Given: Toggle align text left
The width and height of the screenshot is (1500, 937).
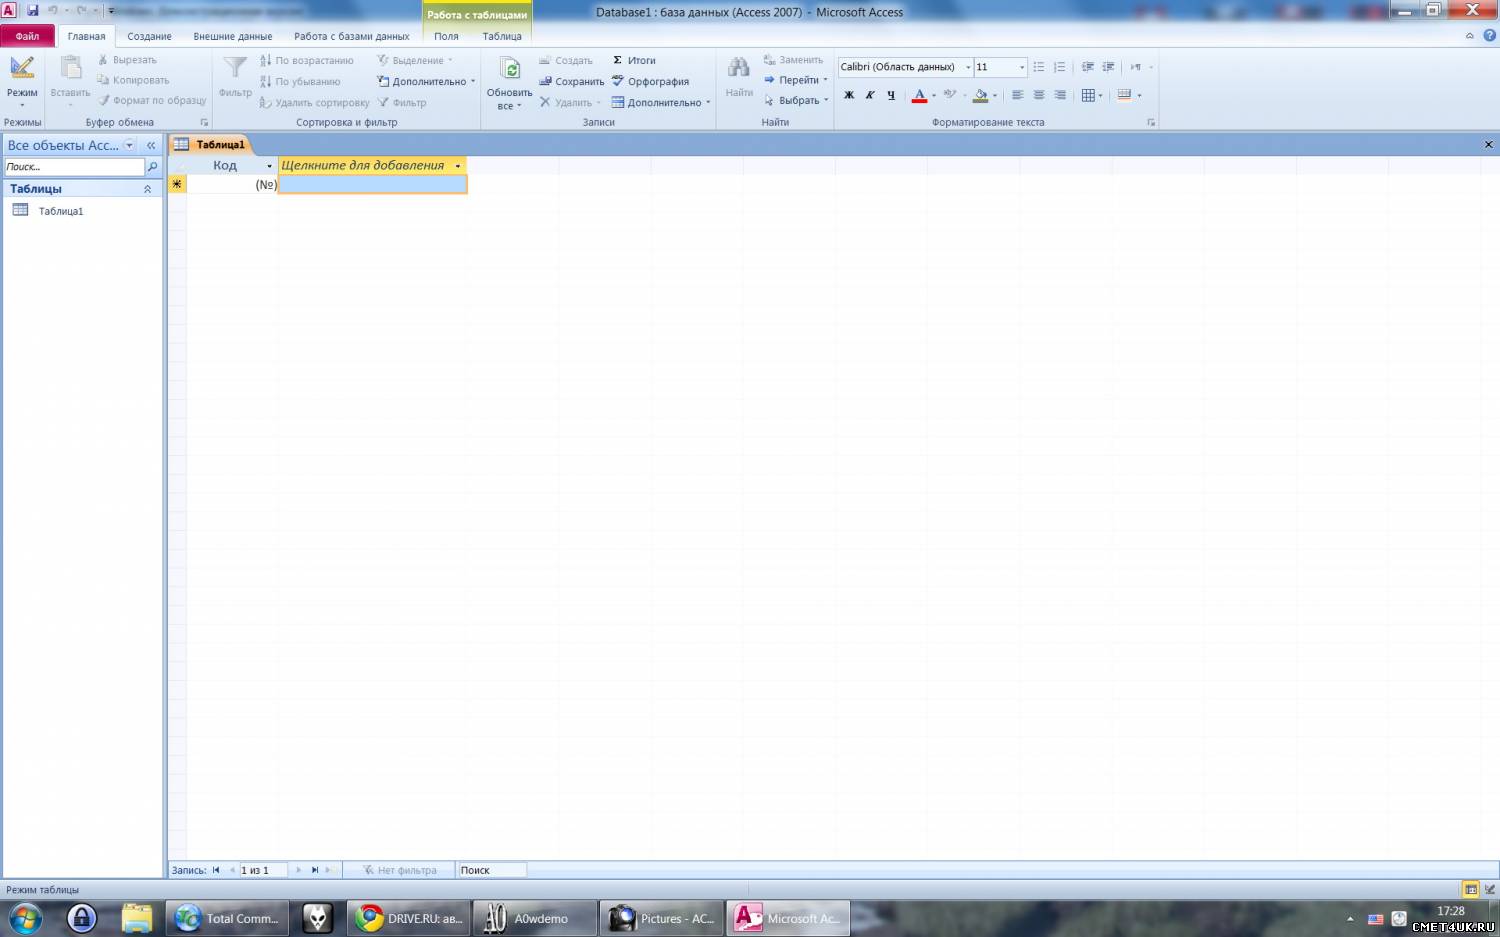Looking at the screenshot, I should (1018, 95).
